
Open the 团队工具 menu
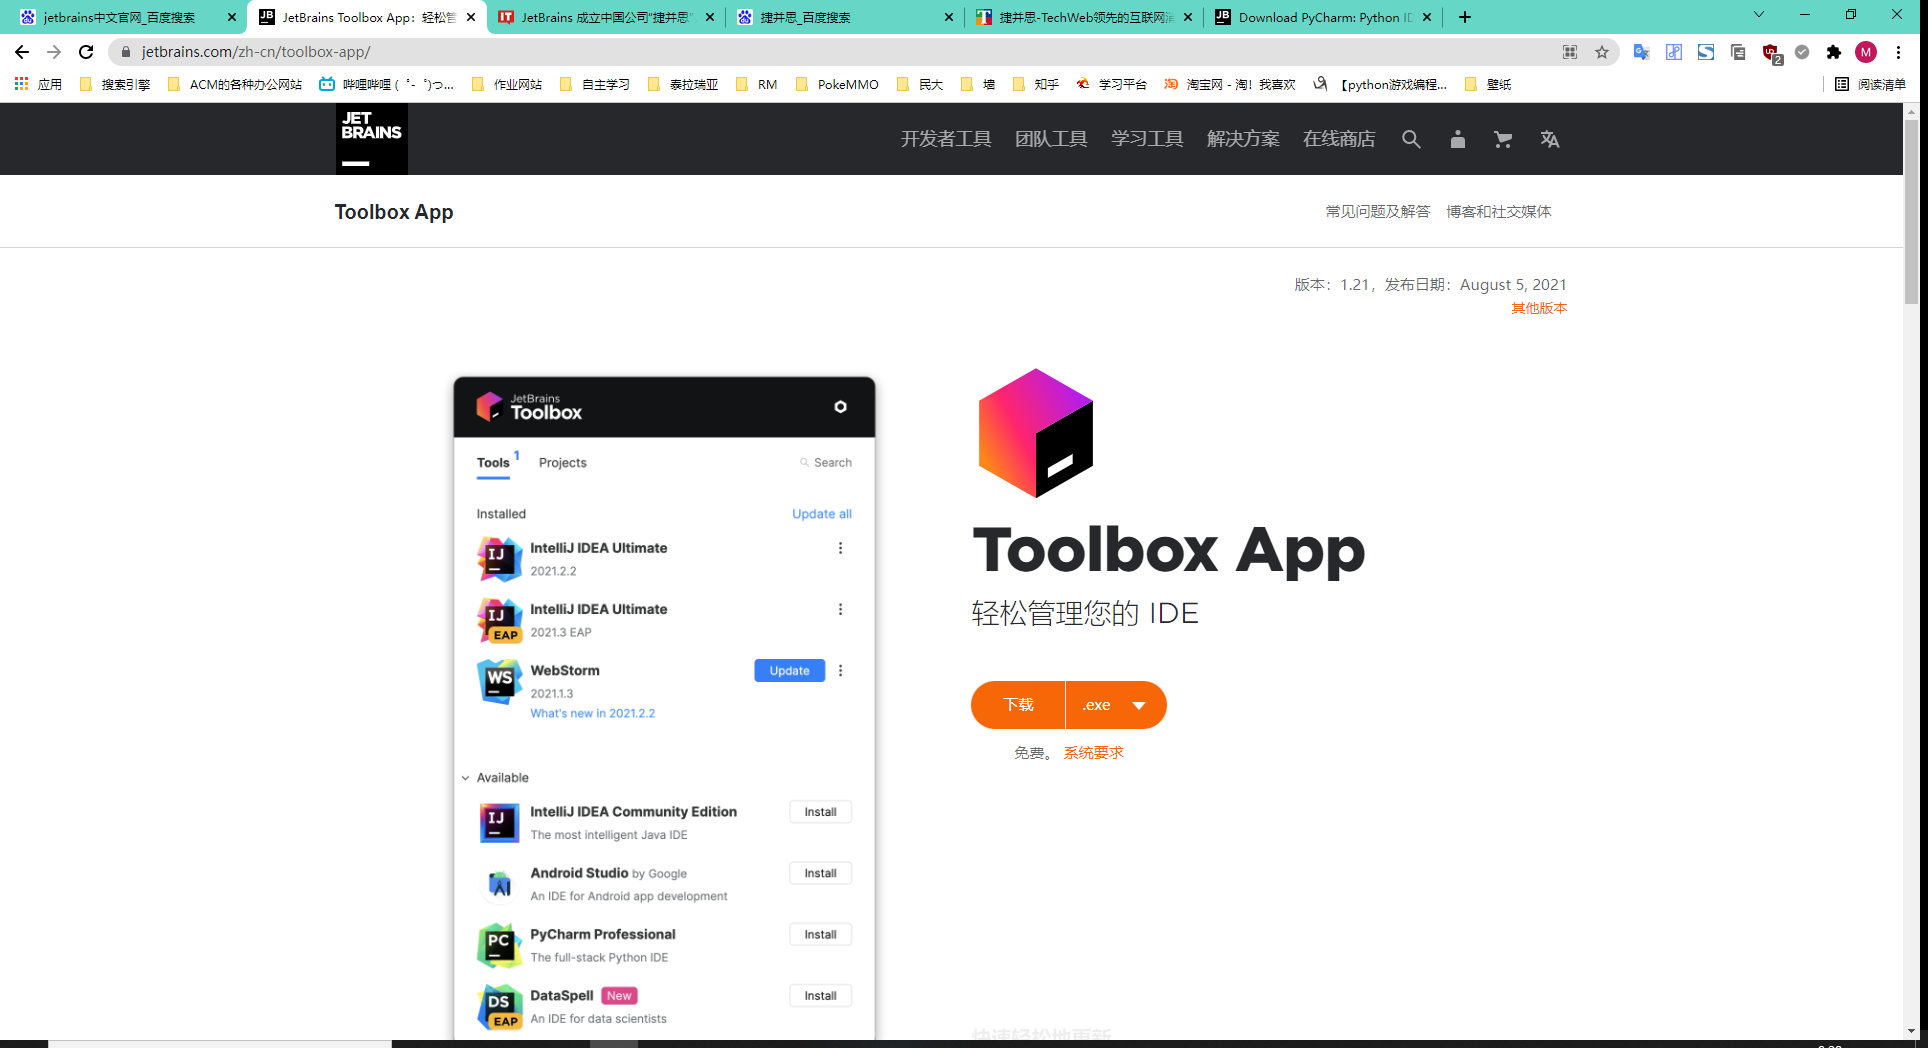click(1051, 139)
